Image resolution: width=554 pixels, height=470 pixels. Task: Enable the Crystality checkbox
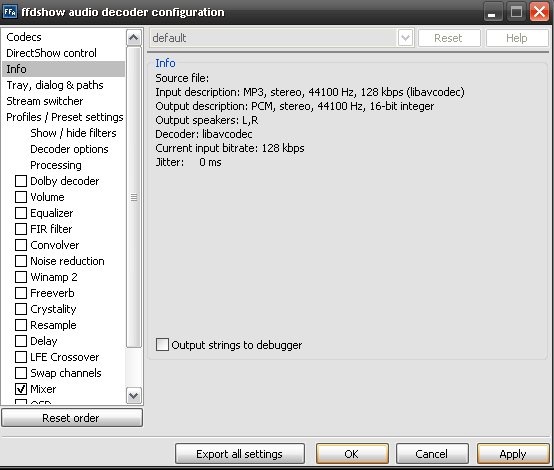coord(21,309)
